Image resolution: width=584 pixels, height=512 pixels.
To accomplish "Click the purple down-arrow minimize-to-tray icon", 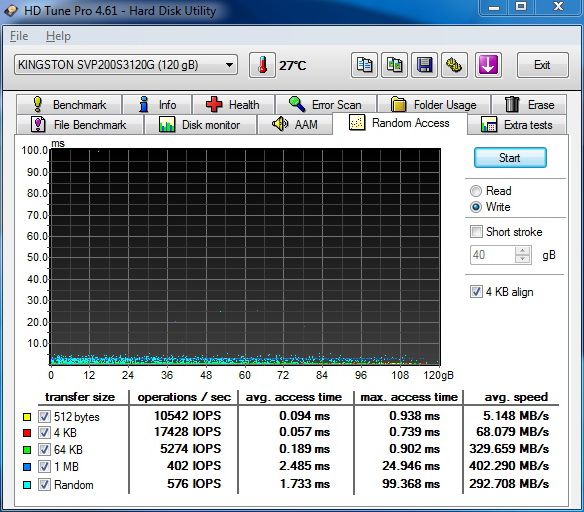I will pos(488,65).
